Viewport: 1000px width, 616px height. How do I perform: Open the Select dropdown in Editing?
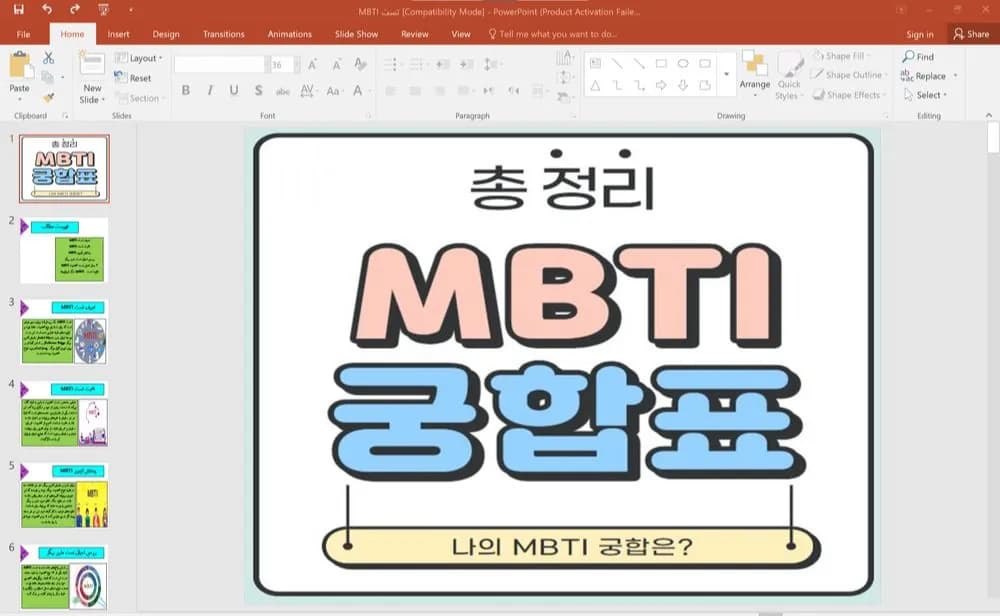925,95
